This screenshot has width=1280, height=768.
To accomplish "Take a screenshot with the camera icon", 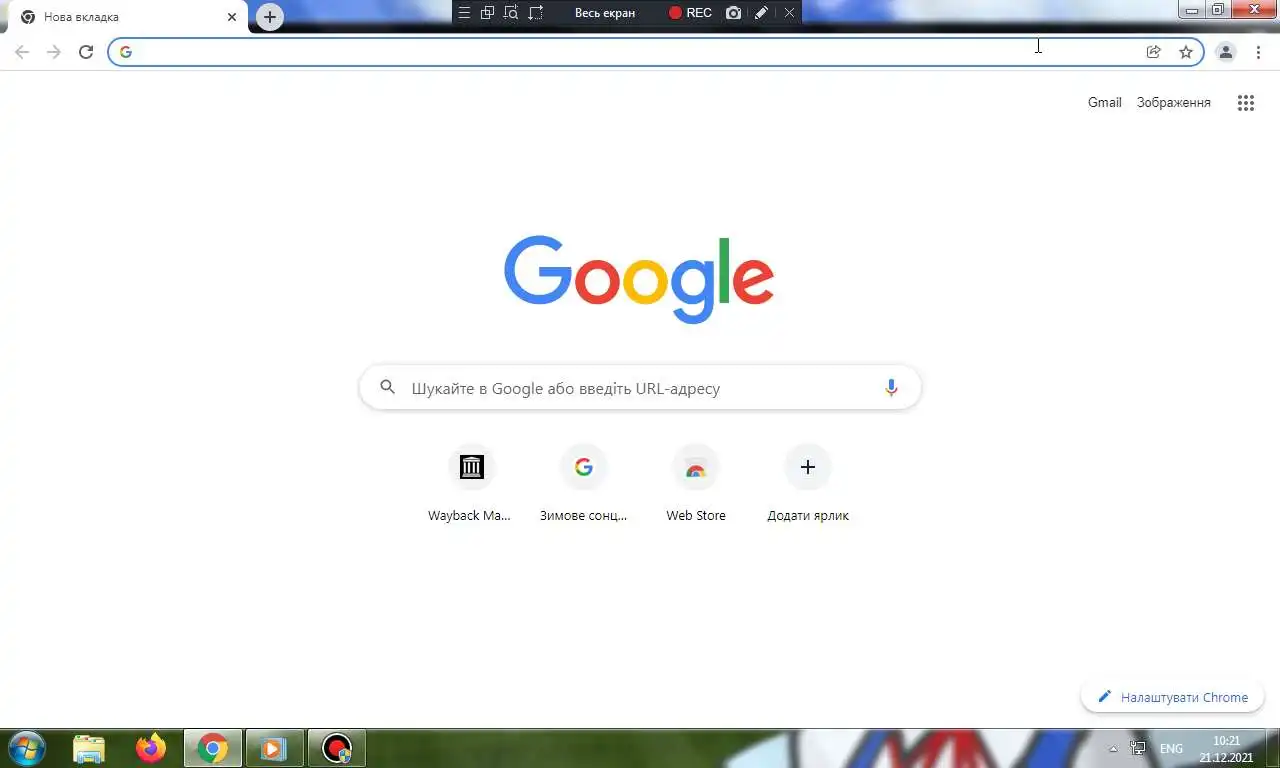I will [x=734, y=13].
